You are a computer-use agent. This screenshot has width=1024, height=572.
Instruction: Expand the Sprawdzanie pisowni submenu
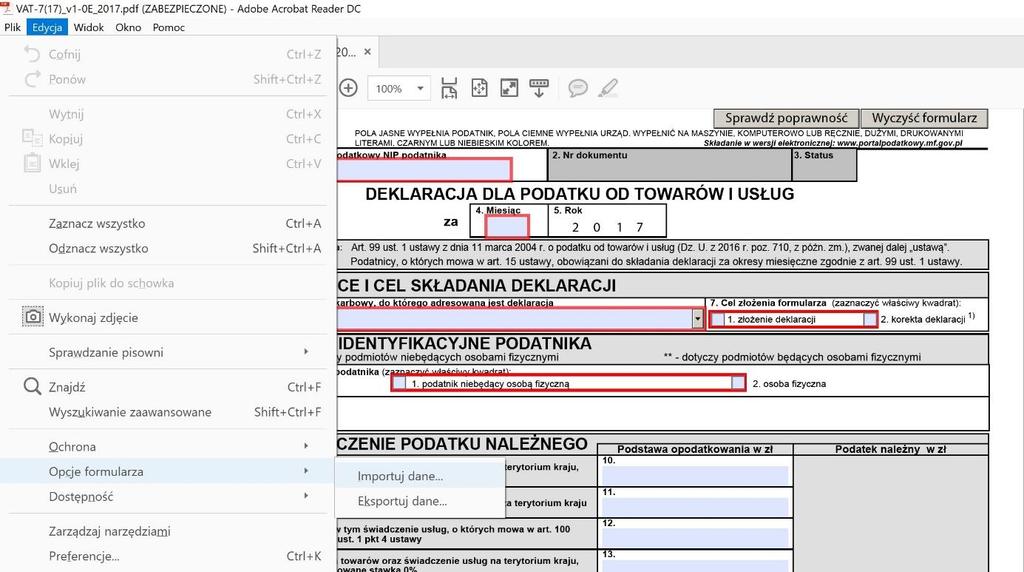pyautogui.click(x=306, y=352)
